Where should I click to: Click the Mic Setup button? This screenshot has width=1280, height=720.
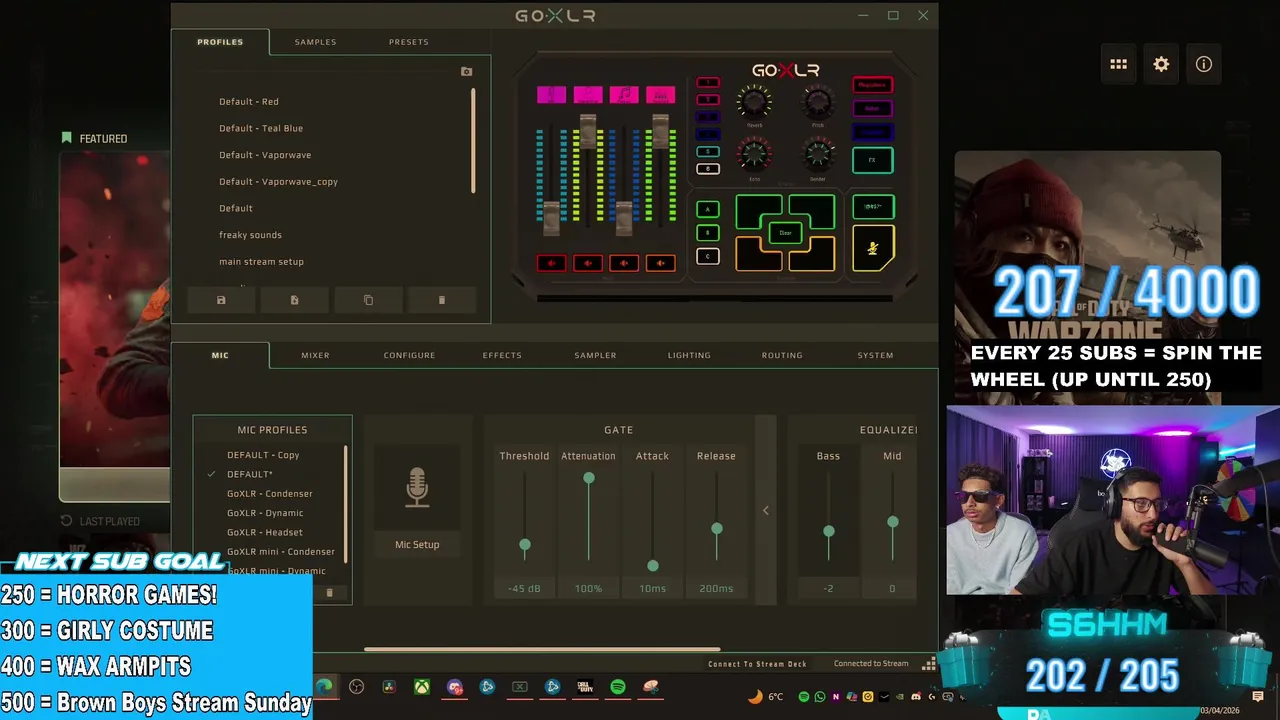click(x=417, y=545)
